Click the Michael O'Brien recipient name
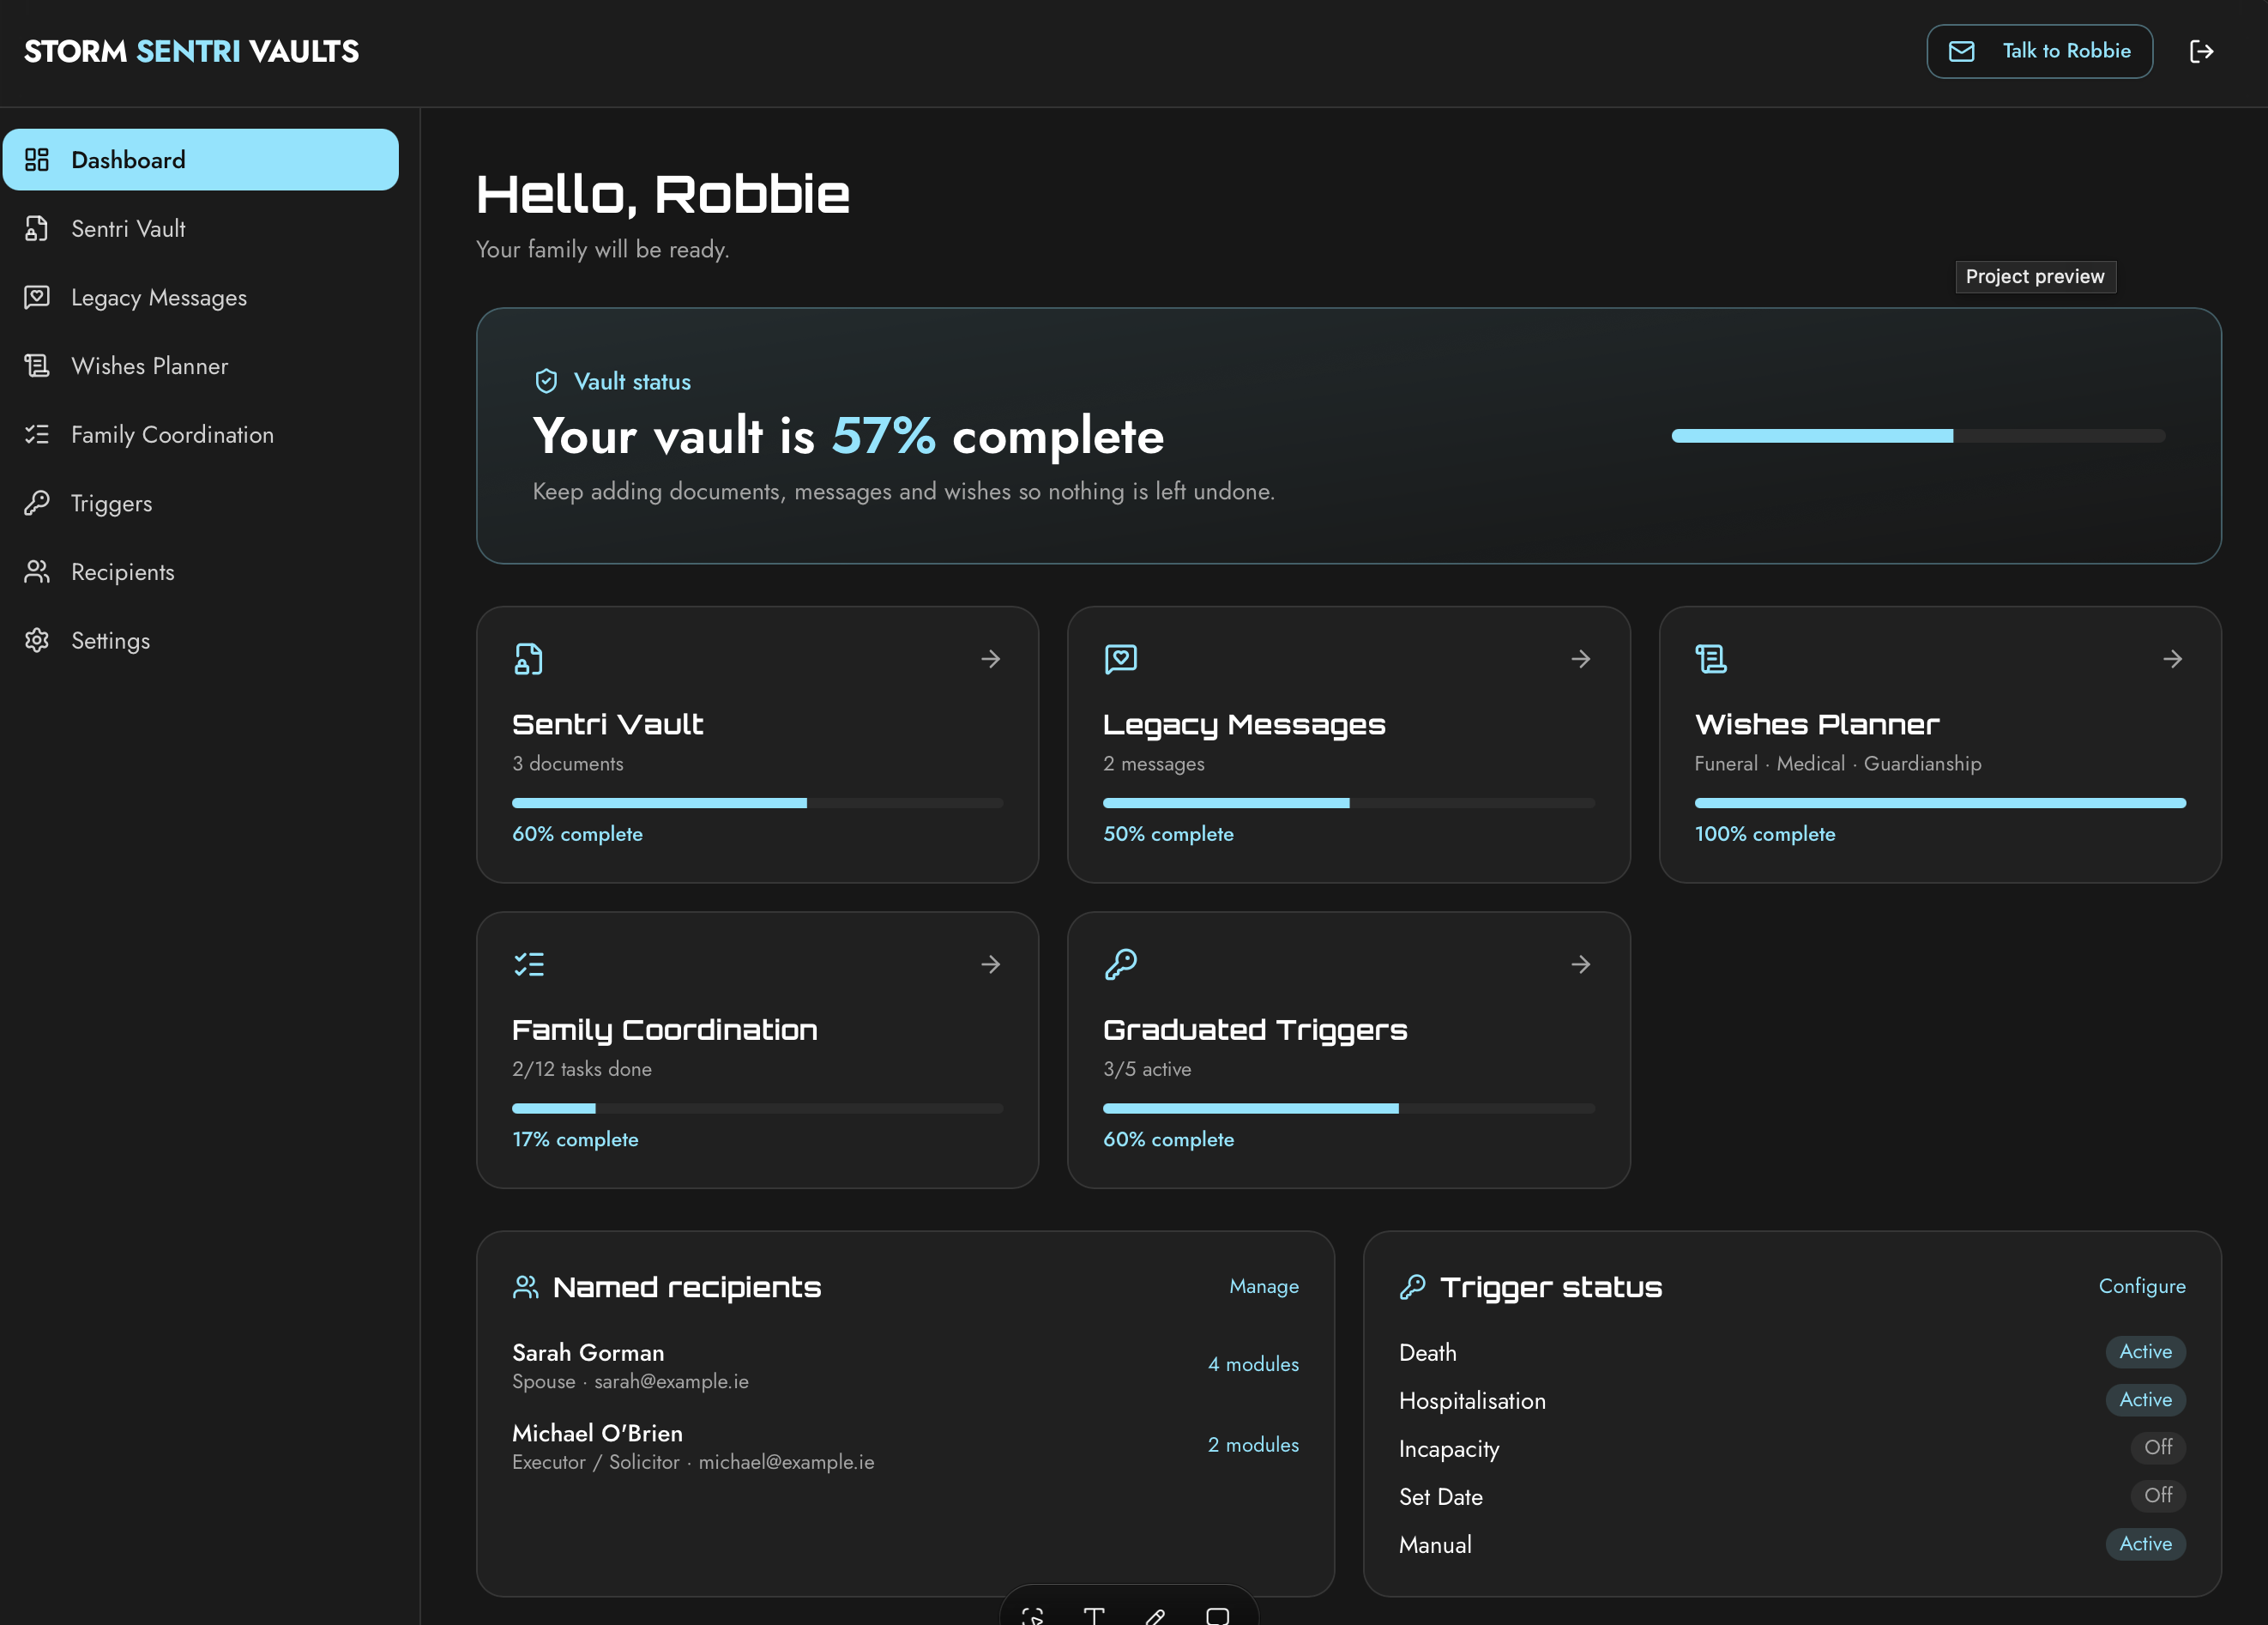 pos(597,1434)
